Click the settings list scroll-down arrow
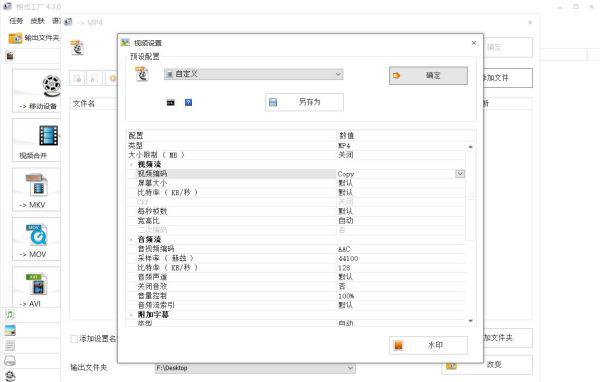This screenshot has height=382, width=600. click(x=471, y=321)
